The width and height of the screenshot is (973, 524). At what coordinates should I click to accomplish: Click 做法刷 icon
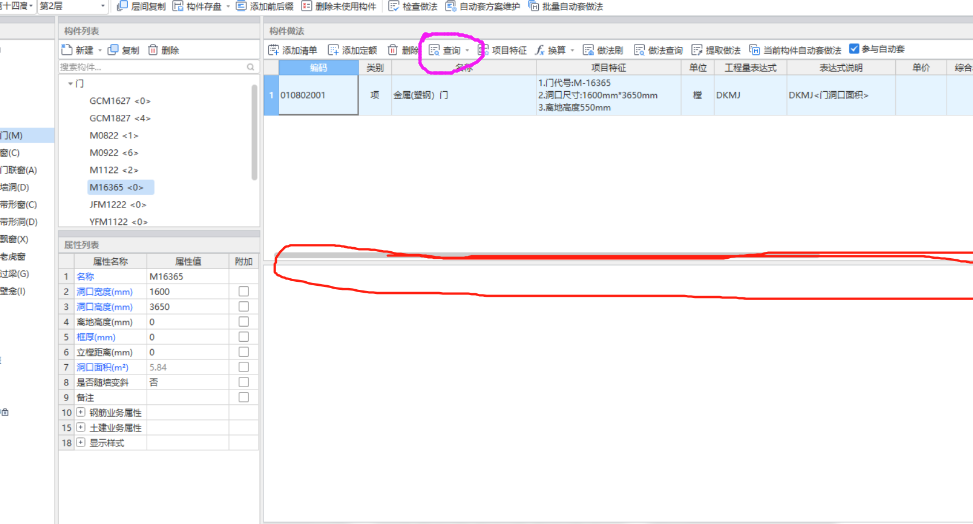coord(588,50)
